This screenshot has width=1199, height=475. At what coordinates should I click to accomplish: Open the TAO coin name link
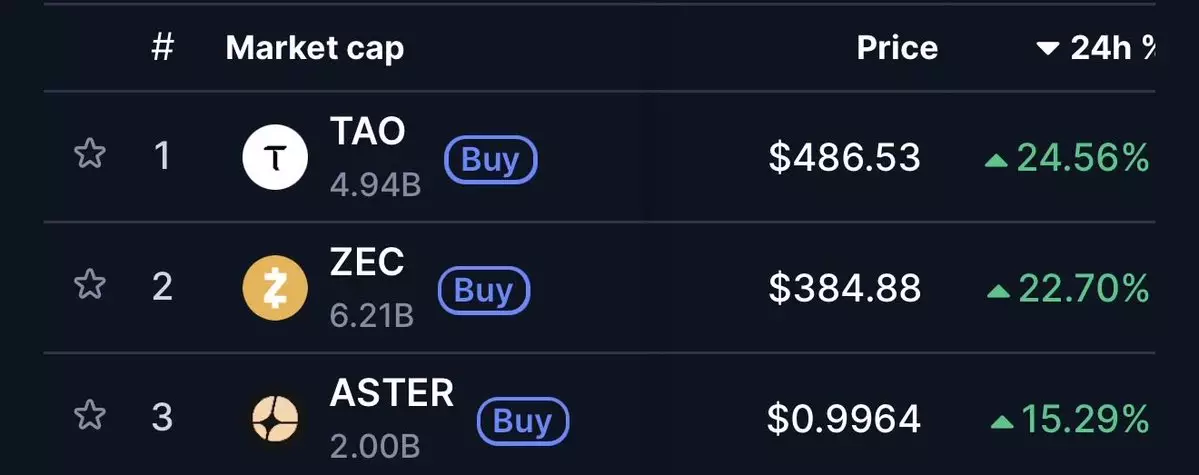(x=367, y=132)
